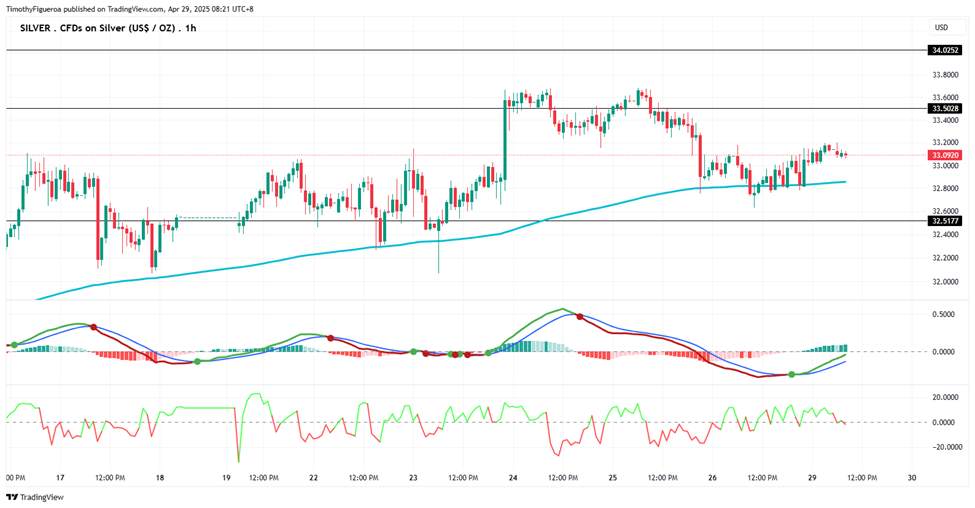Click the 0.5000 MACD scale value

pos(944,314)
